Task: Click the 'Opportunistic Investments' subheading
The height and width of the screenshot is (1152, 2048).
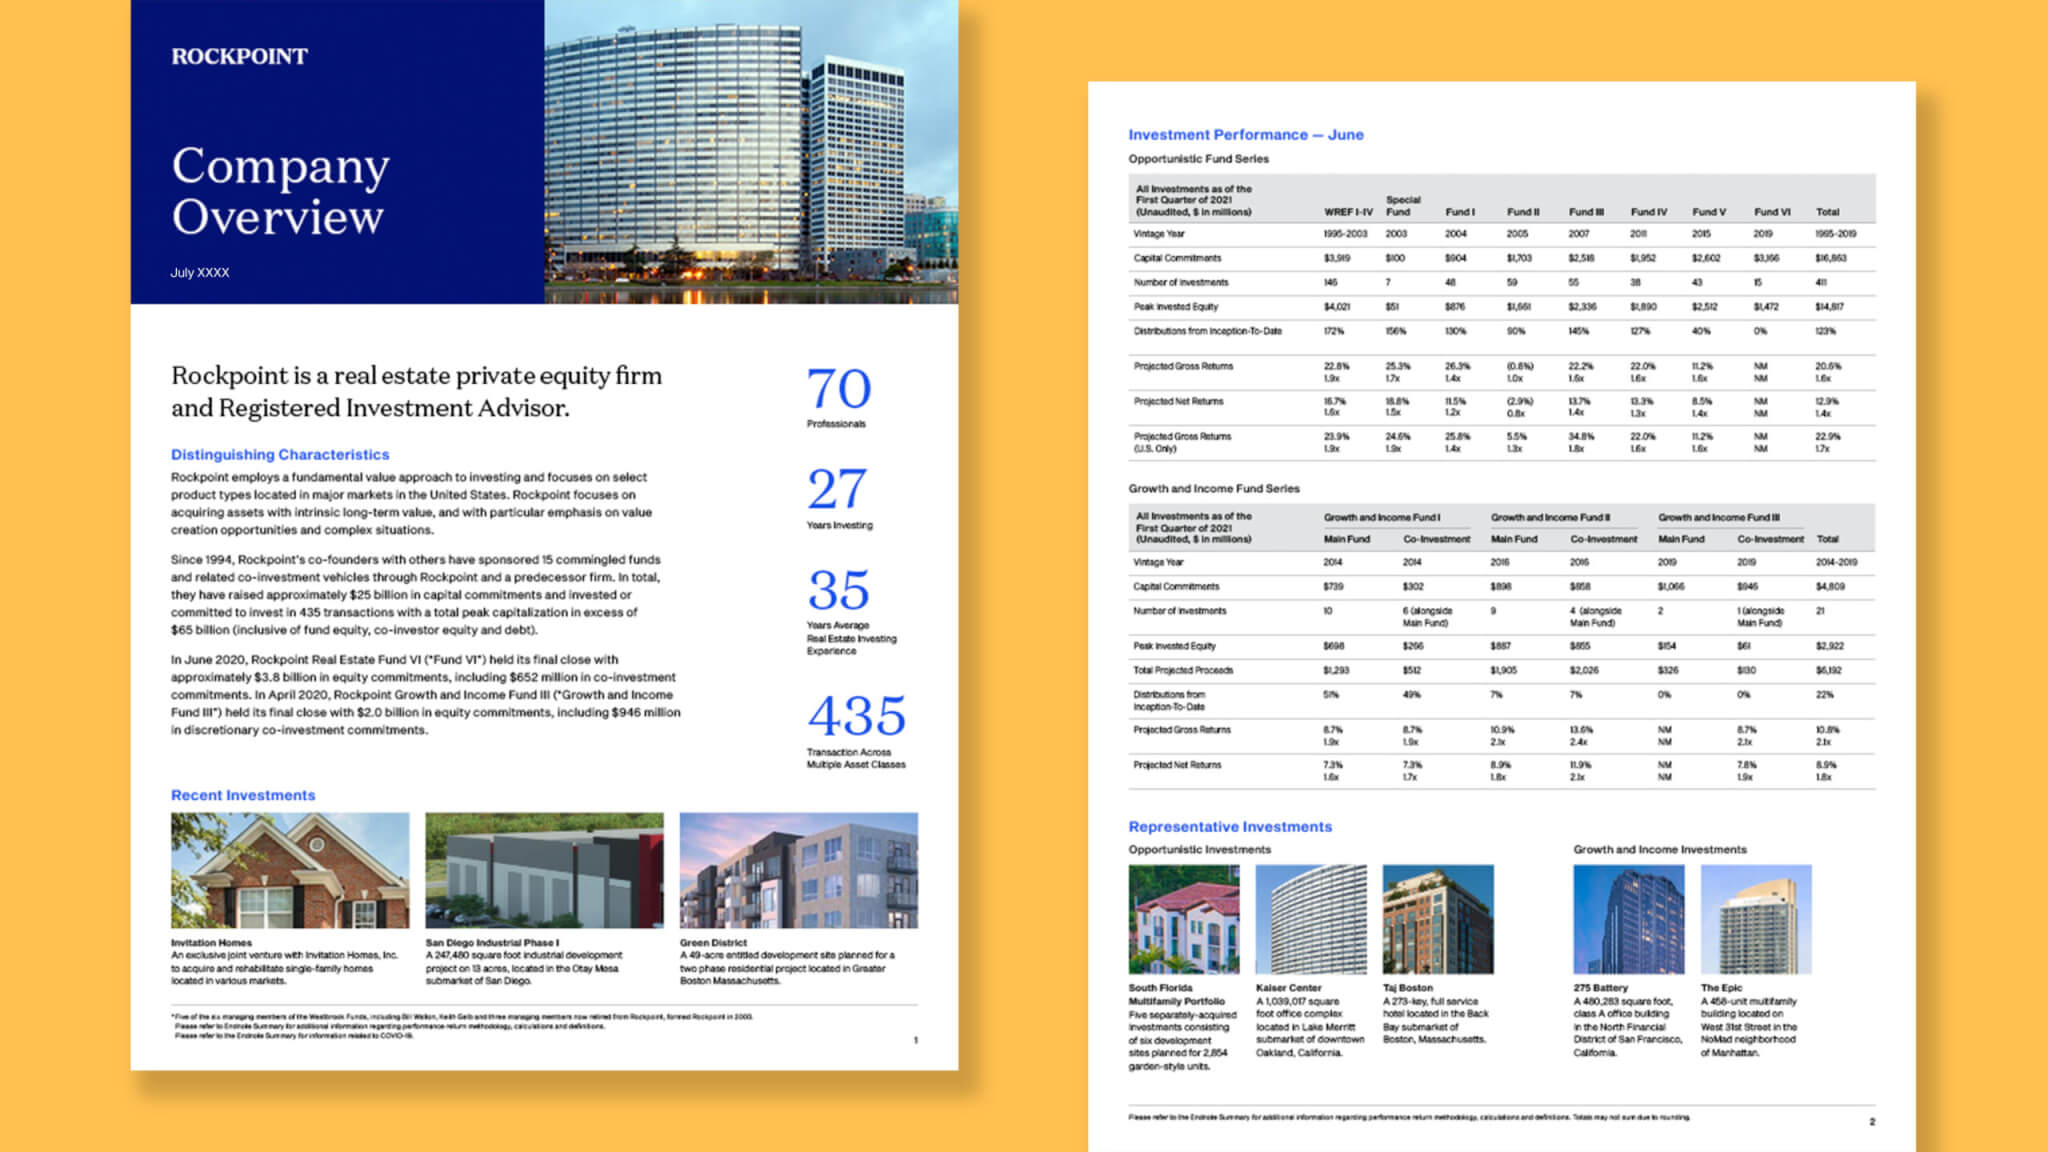Action: (x=1200, y=849)
